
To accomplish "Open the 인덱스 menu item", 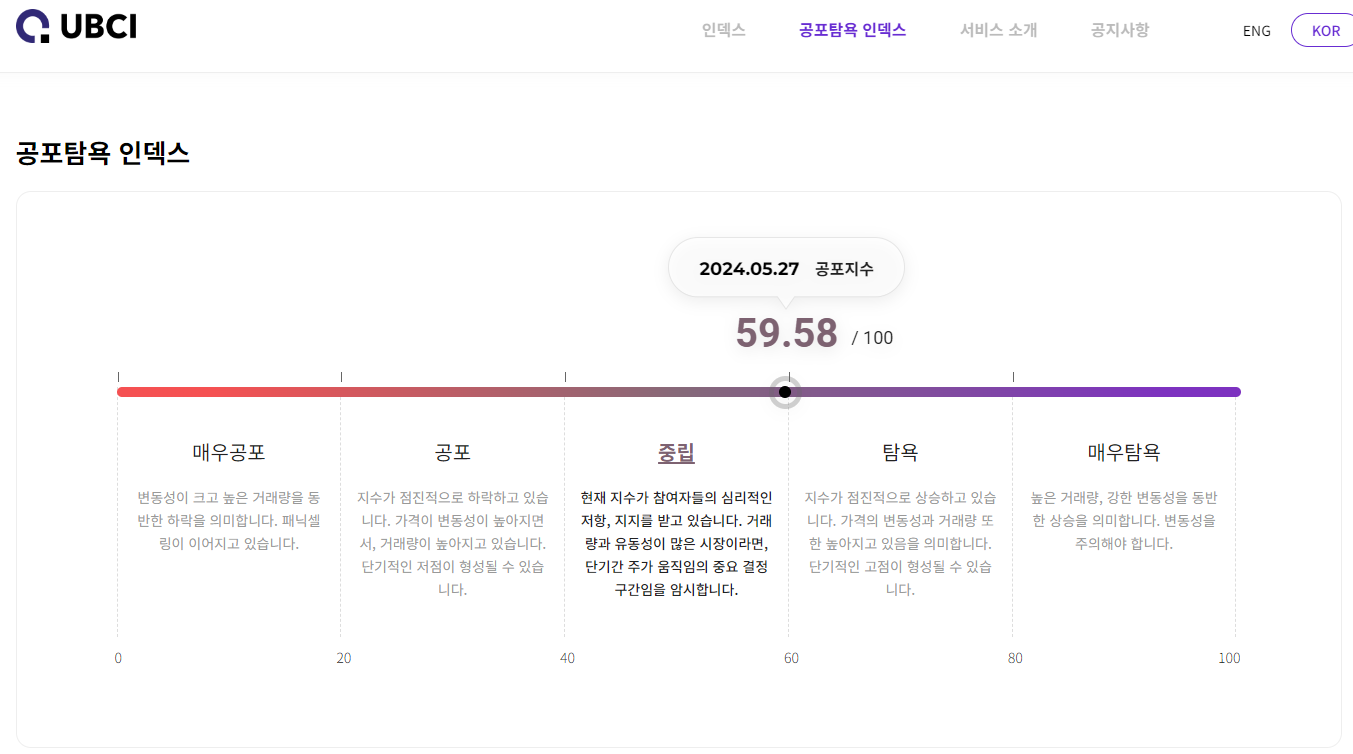I will coord(724,30).
